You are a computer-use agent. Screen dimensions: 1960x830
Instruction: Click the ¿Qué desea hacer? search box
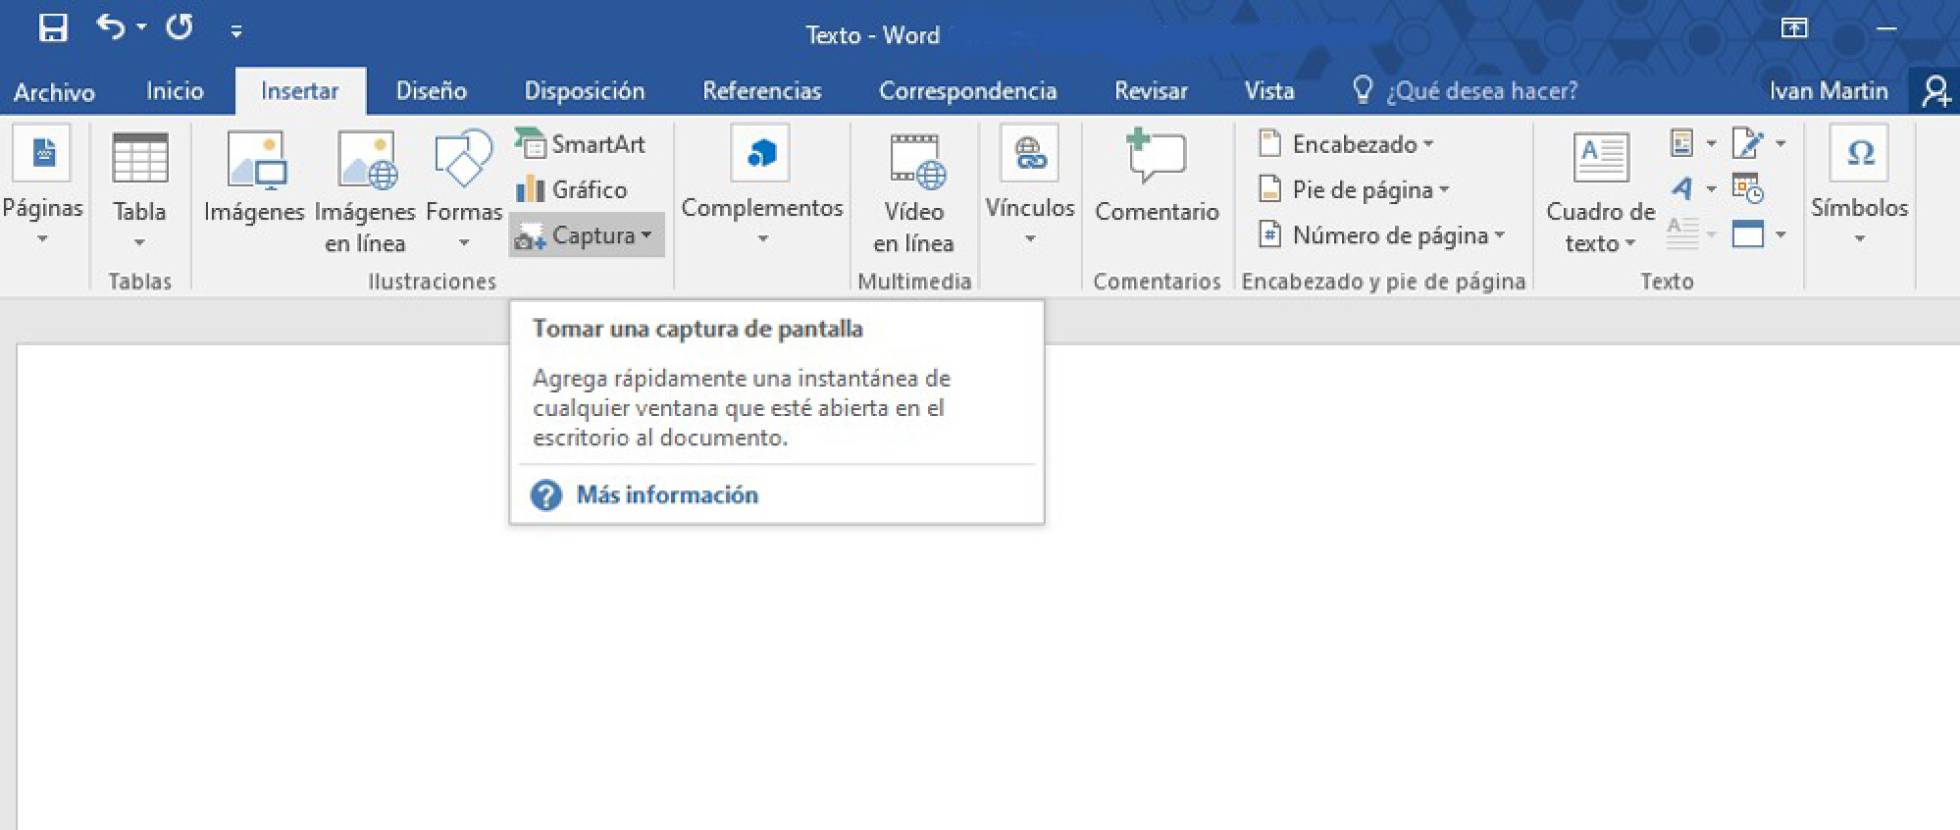point(1465,91)
